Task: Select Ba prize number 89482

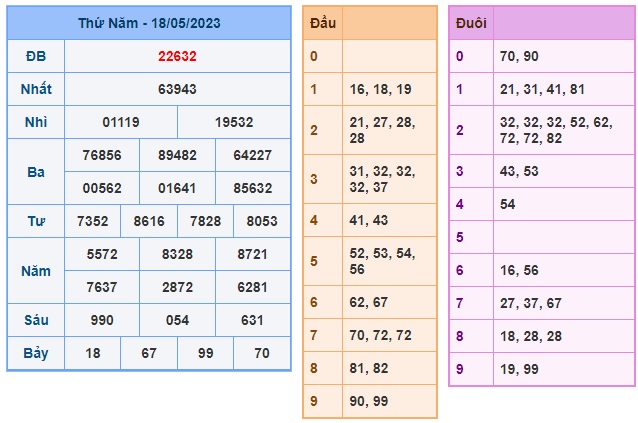Action: (x=177, y=155)
